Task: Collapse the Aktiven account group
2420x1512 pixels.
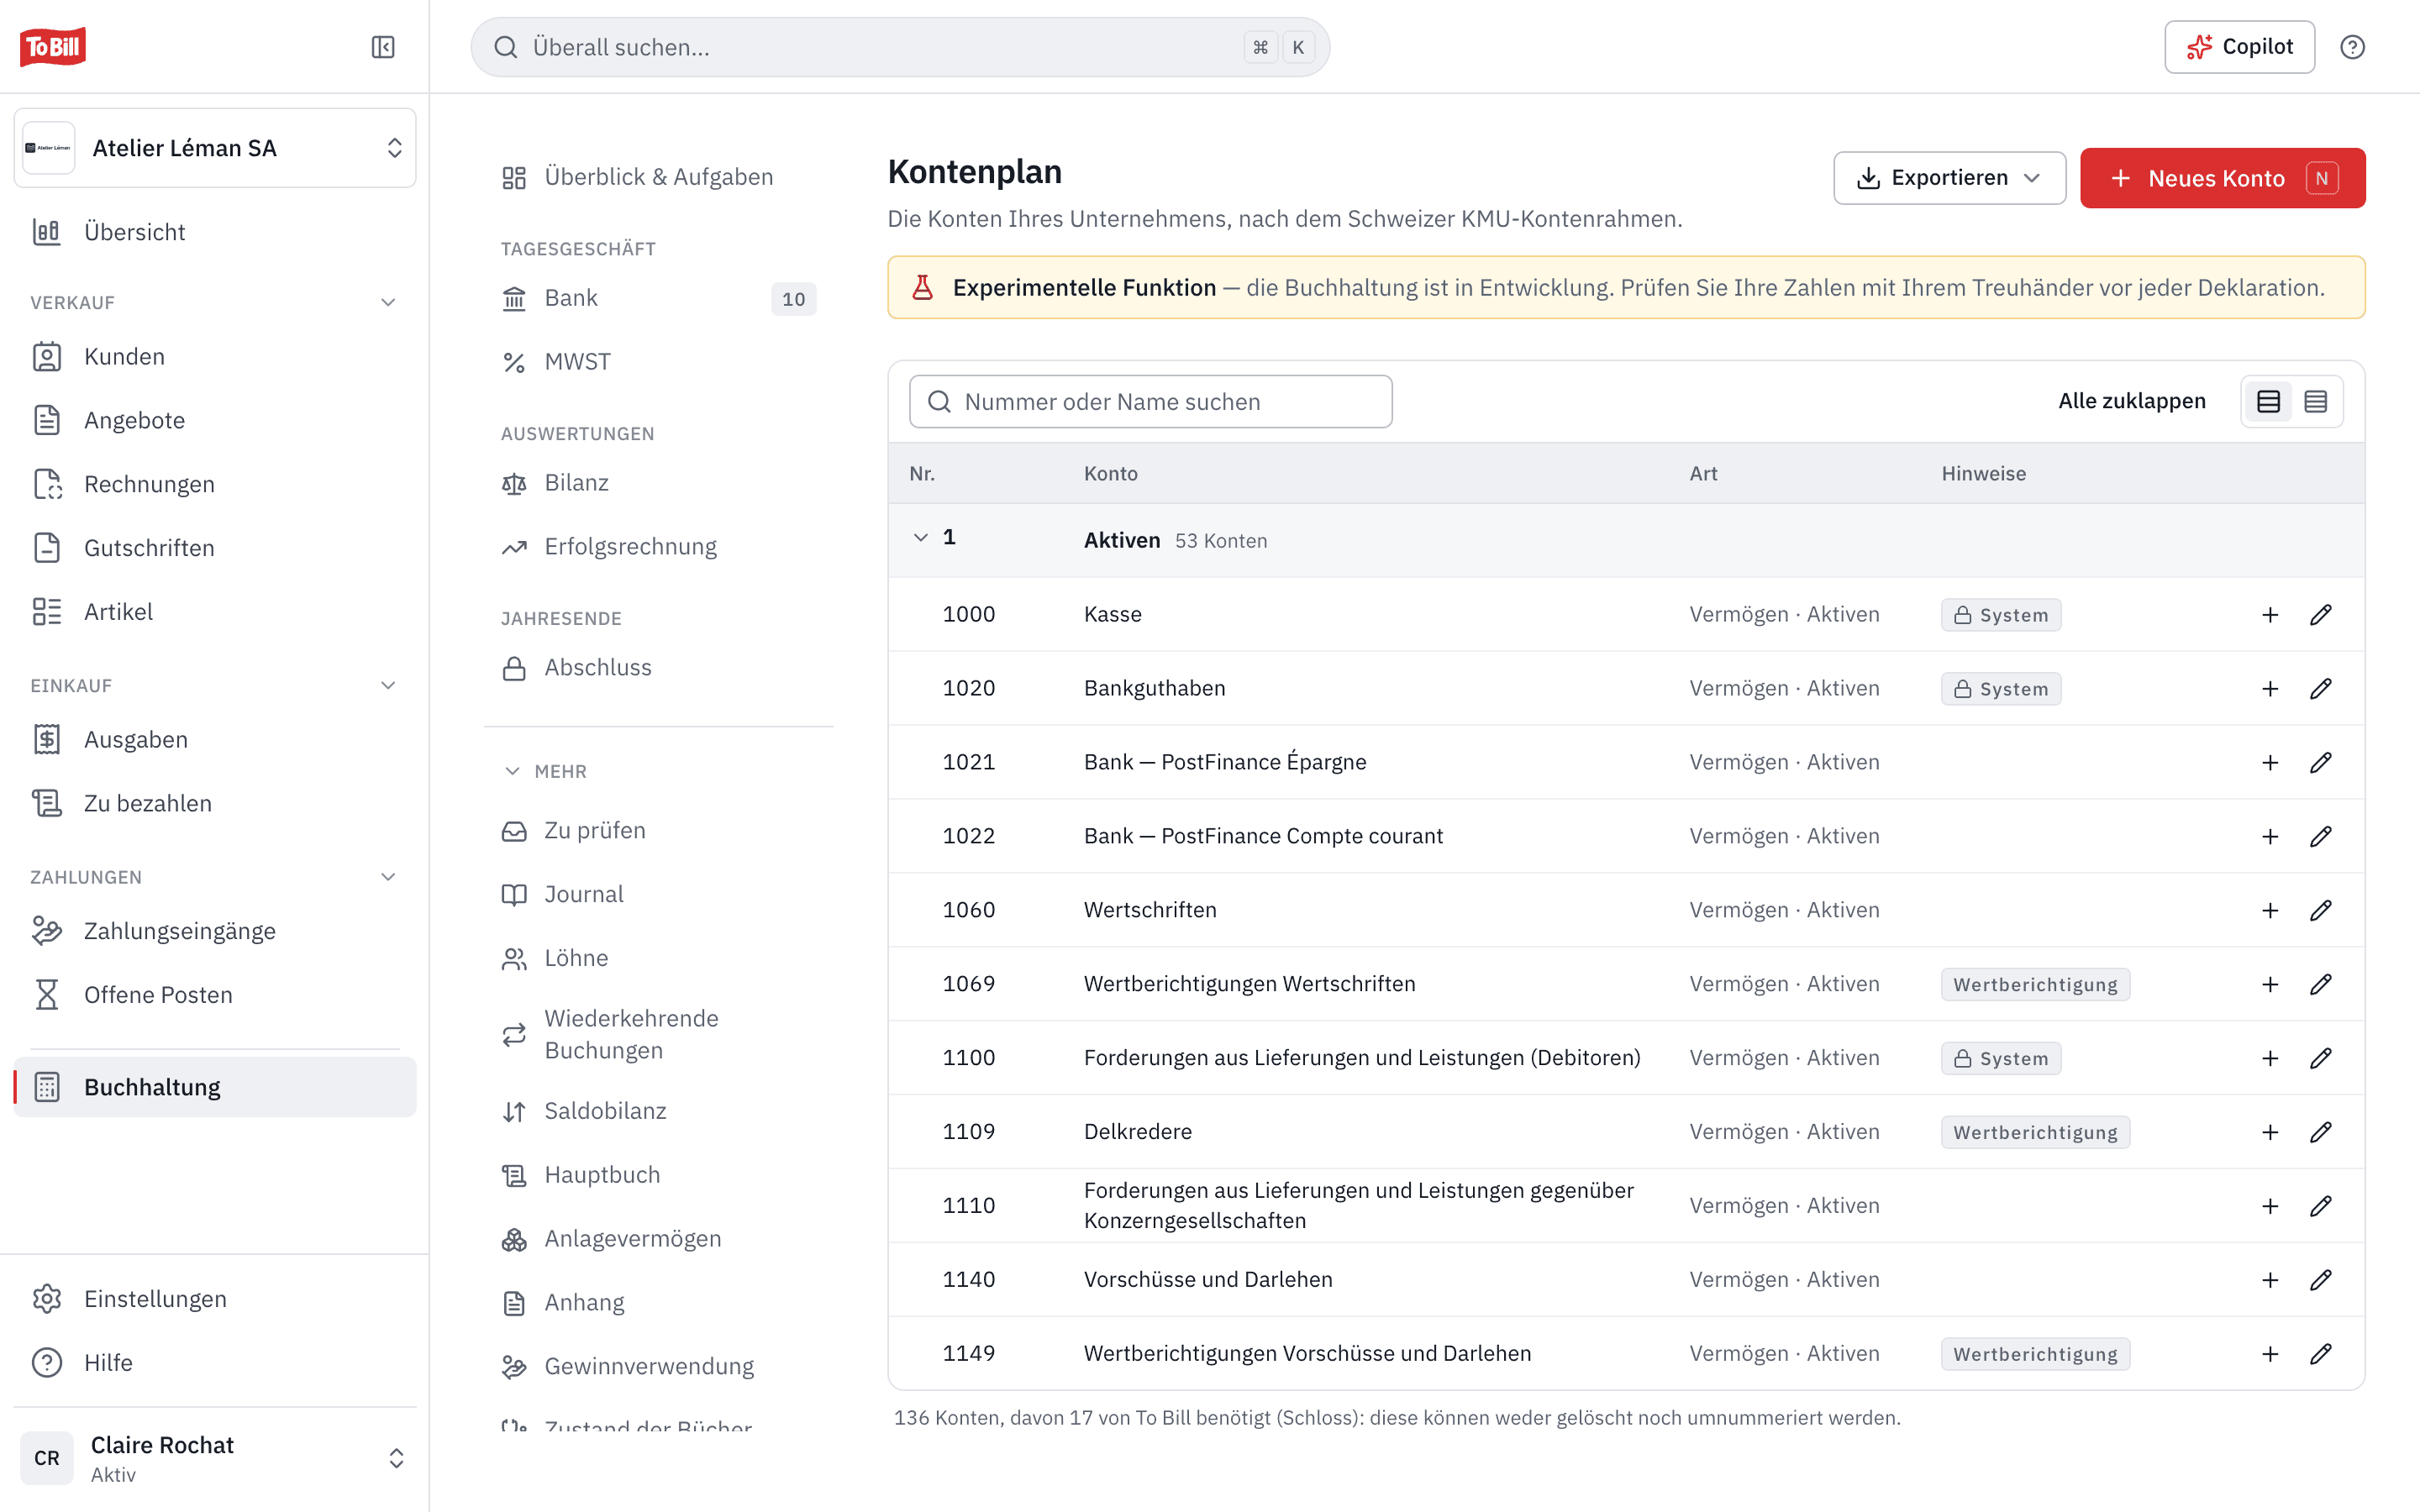Action: coord(920,538)
